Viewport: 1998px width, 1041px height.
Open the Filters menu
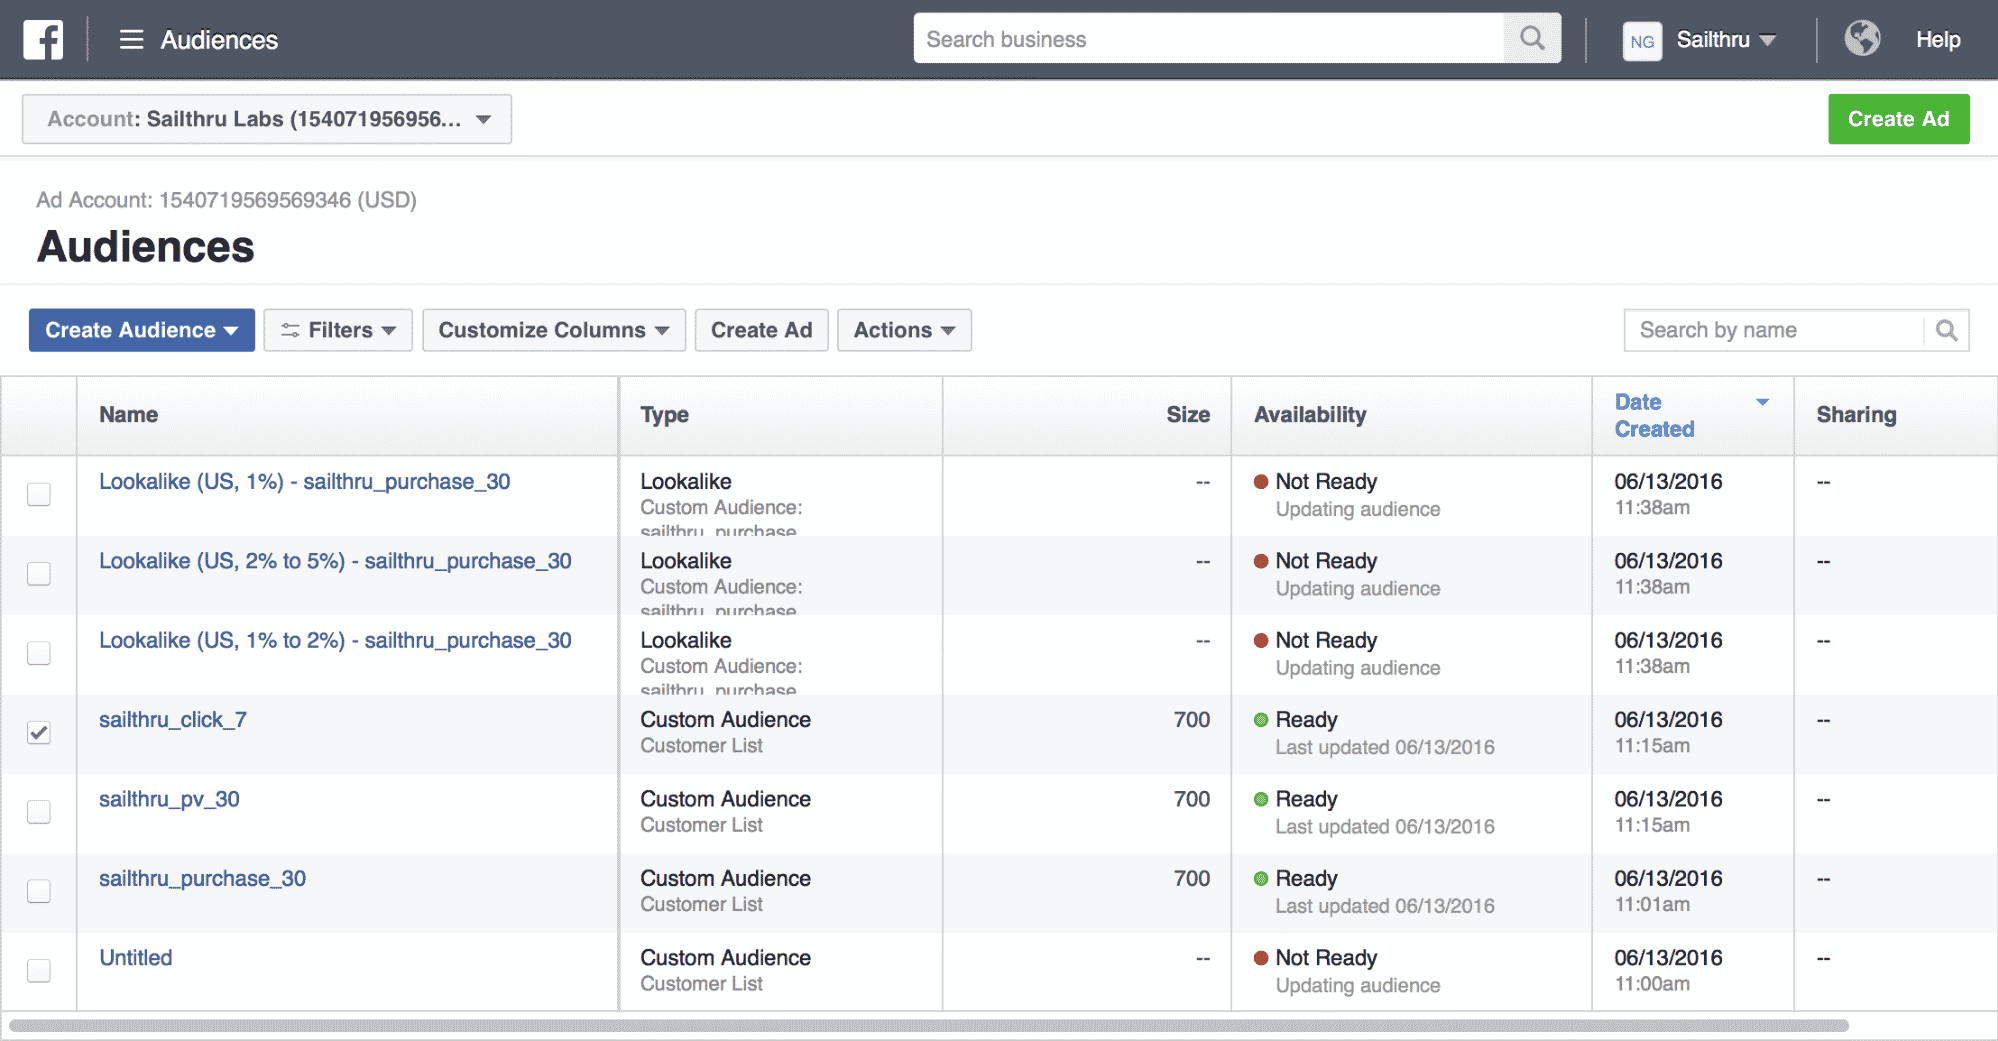click(x=337, y=331)
